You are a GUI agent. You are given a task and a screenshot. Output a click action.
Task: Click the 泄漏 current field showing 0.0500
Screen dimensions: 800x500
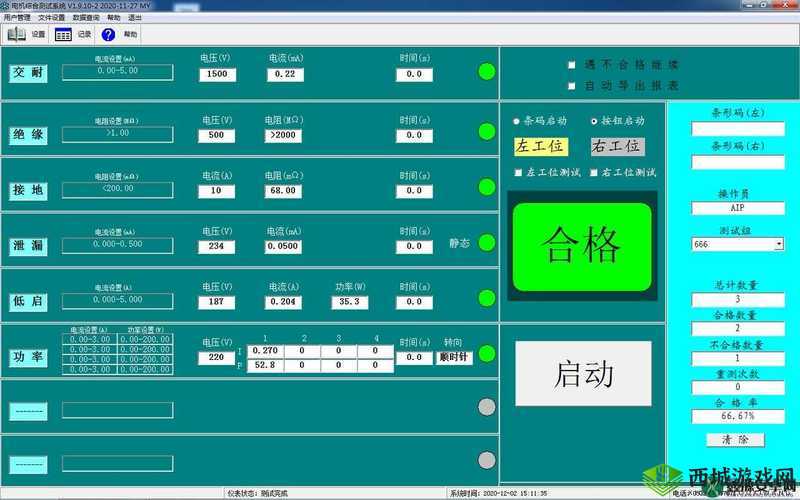click(x=283, y=247)
